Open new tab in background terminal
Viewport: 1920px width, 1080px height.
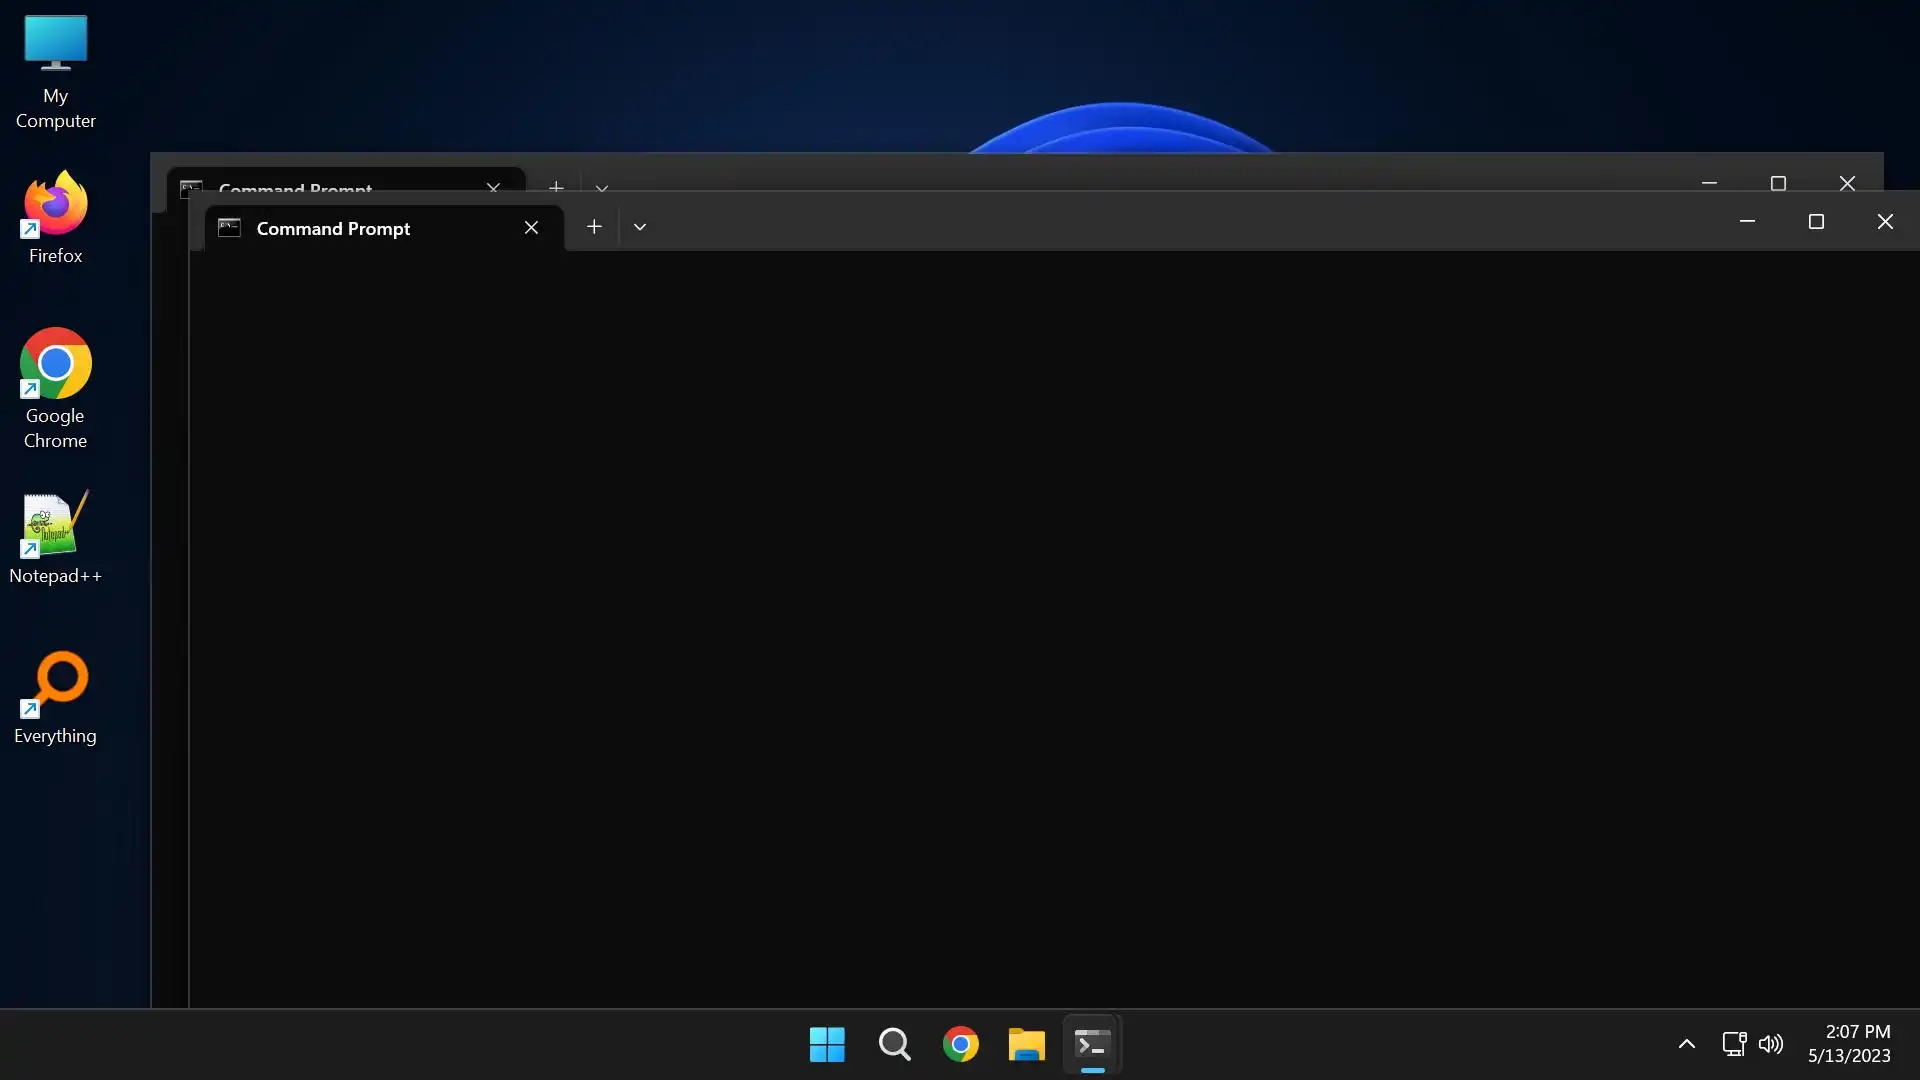coord(556,184)
